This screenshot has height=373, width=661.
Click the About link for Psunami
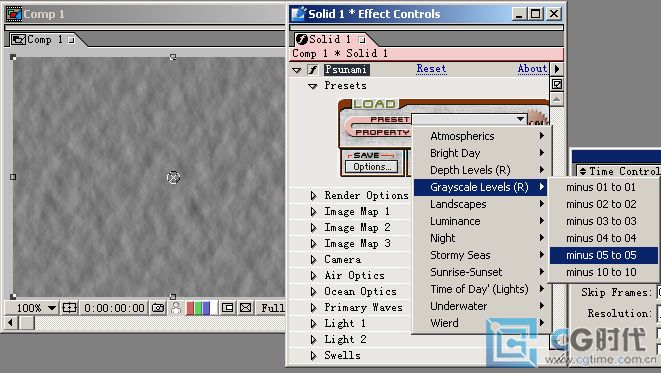point(532,69)
